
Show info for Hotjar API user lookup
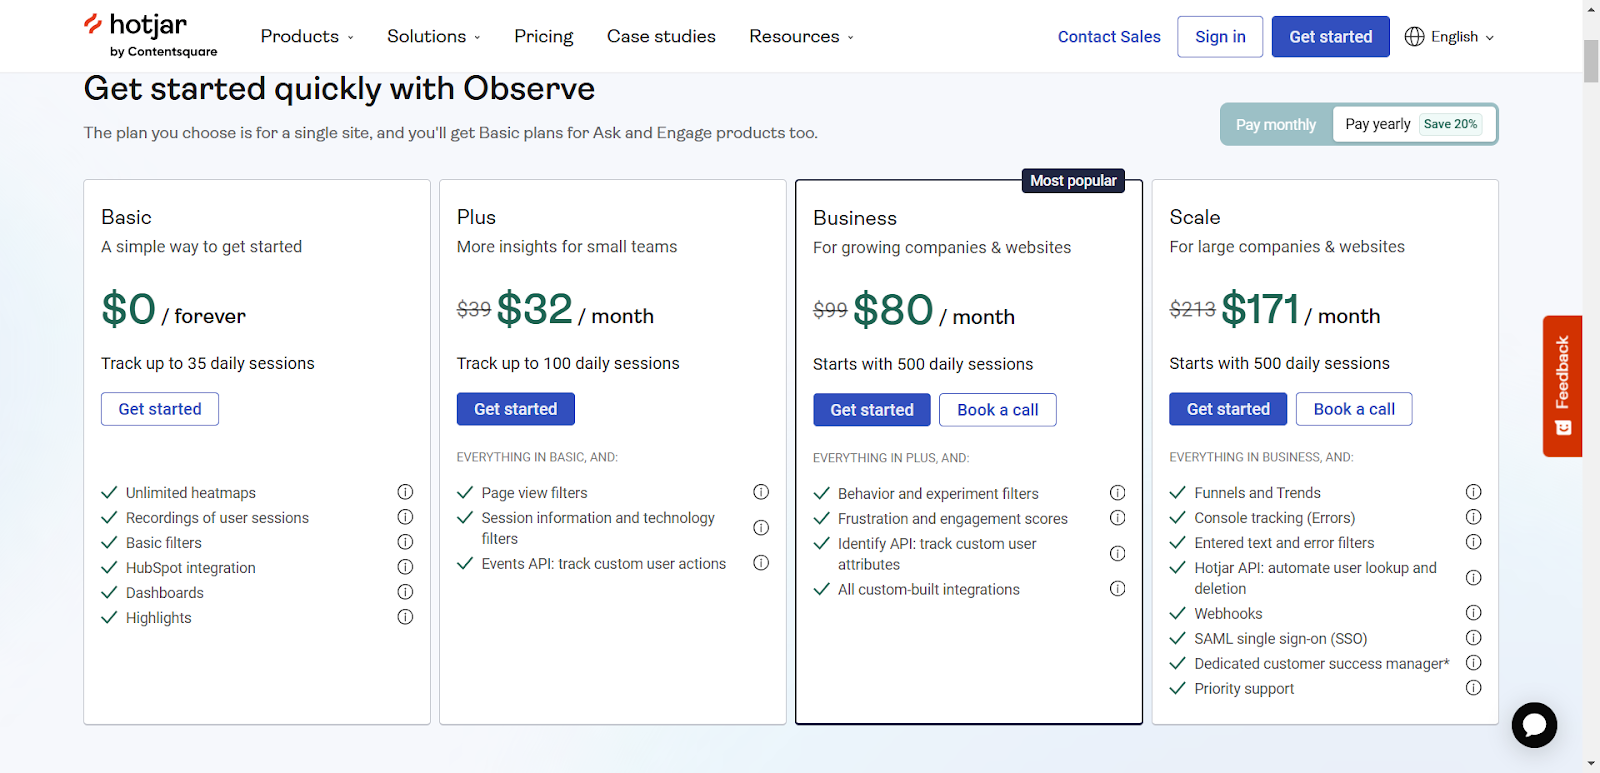[1474, 578]
